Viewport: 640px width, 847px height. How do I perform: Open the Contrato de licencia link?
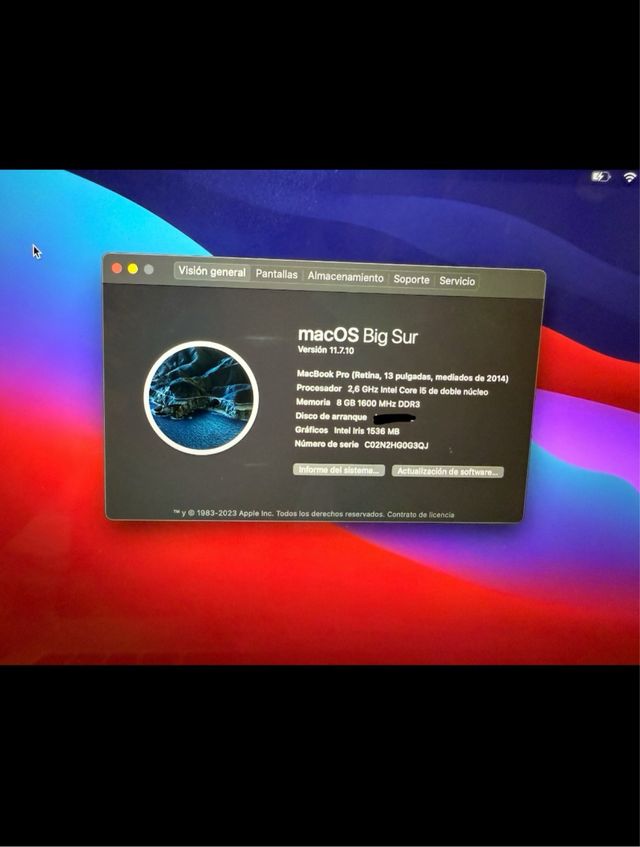(x=420, y=515)
